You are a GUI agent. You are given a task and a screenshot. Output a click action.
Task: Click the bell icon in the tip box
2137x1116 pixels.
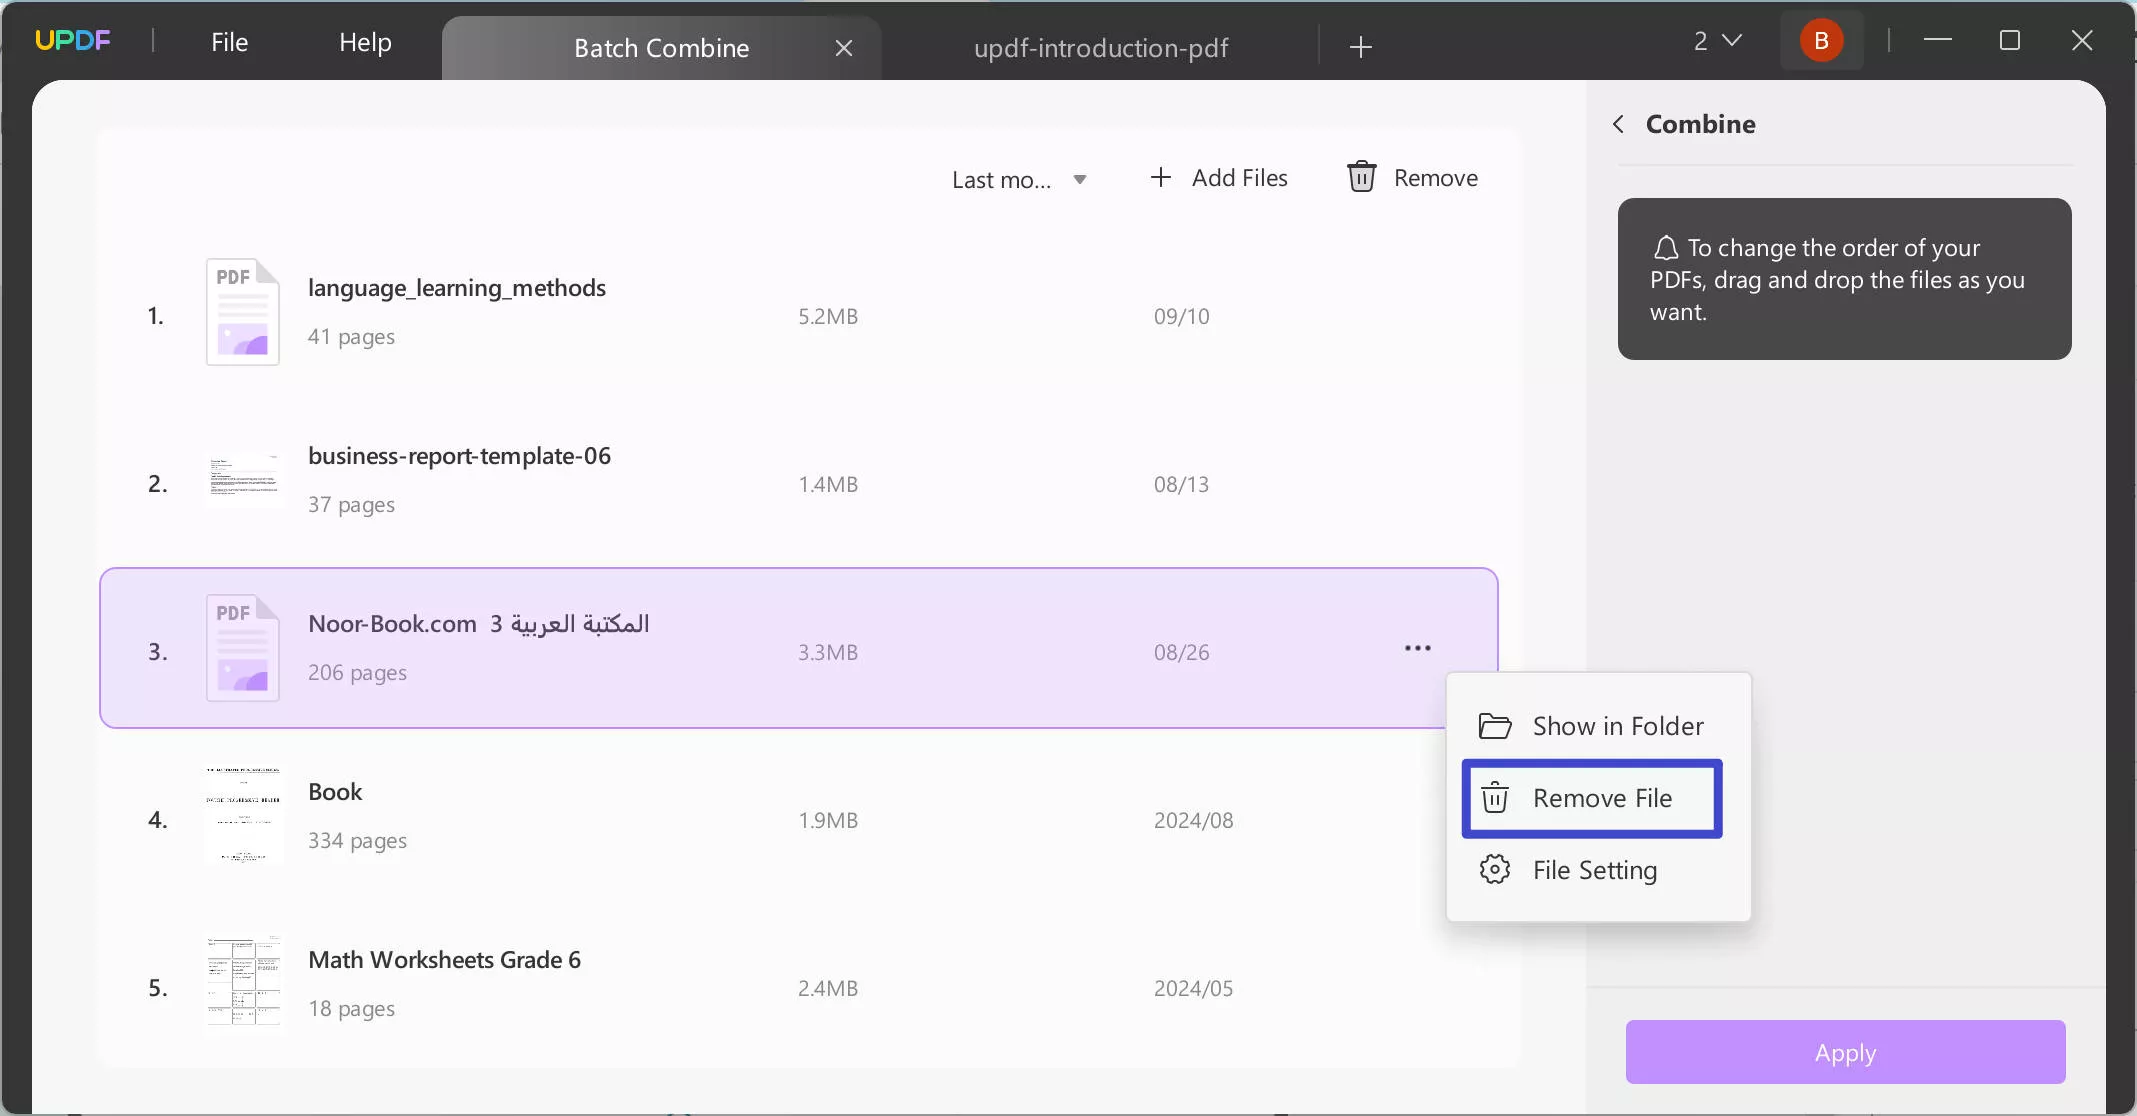tap(1665, 247)
